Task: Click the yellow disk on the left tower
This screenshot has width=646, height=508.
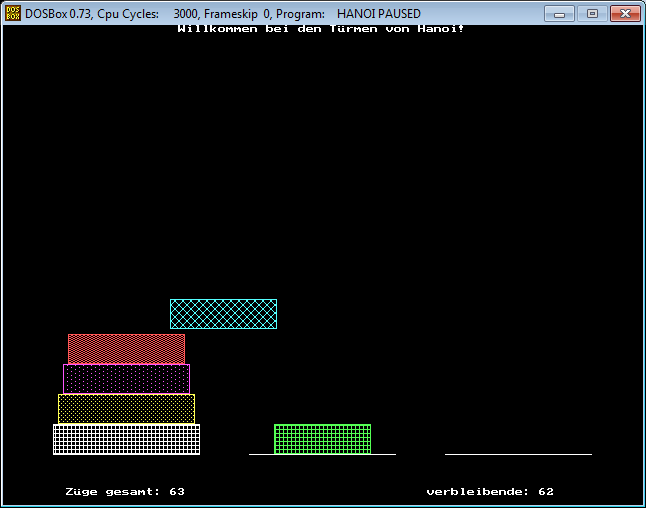Action: click(x=126, y=409)
